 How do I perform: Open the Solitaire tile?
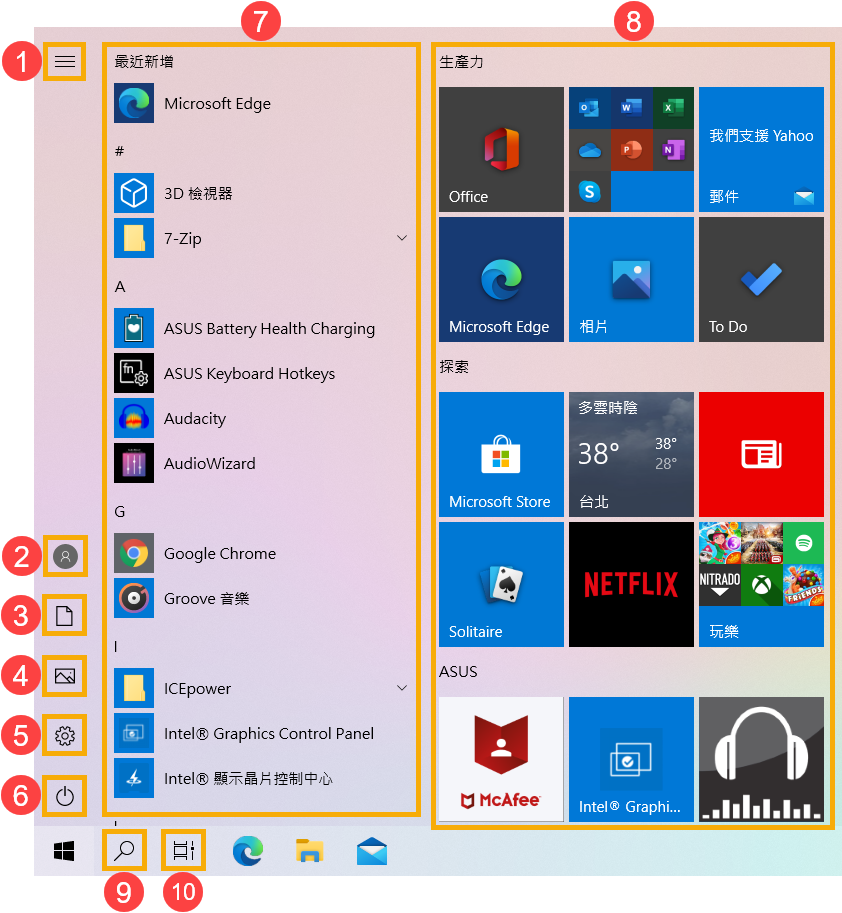501,584
